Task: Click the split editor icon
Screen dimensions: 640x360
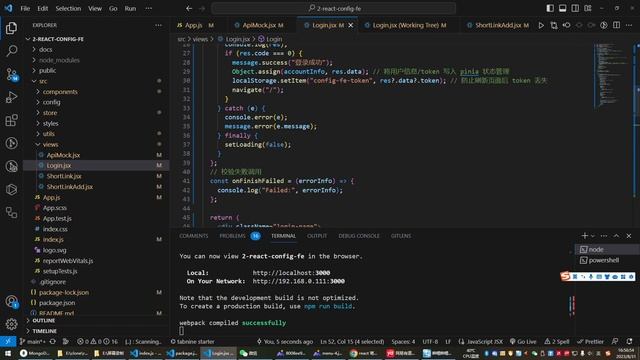Action: [x=616, y=25]
